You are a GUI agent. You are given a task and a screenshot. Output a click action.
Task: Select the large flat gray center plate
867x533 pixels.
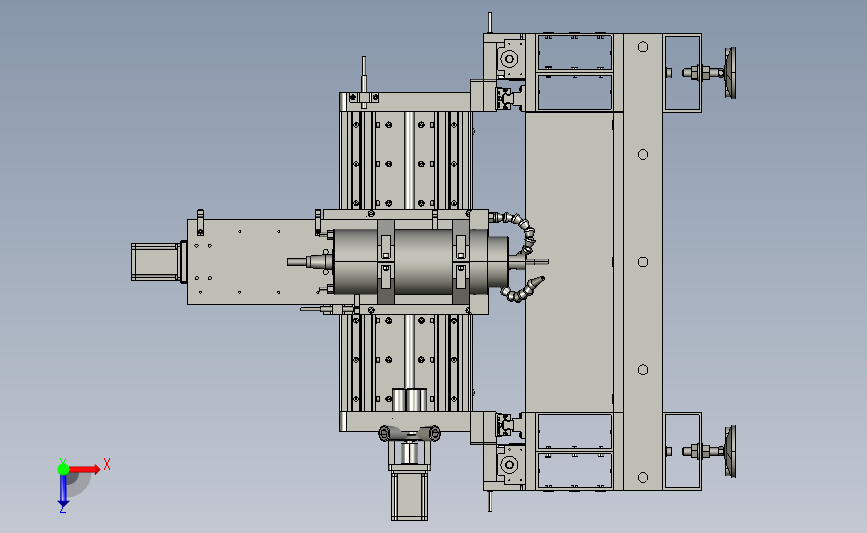pos(570,262)
